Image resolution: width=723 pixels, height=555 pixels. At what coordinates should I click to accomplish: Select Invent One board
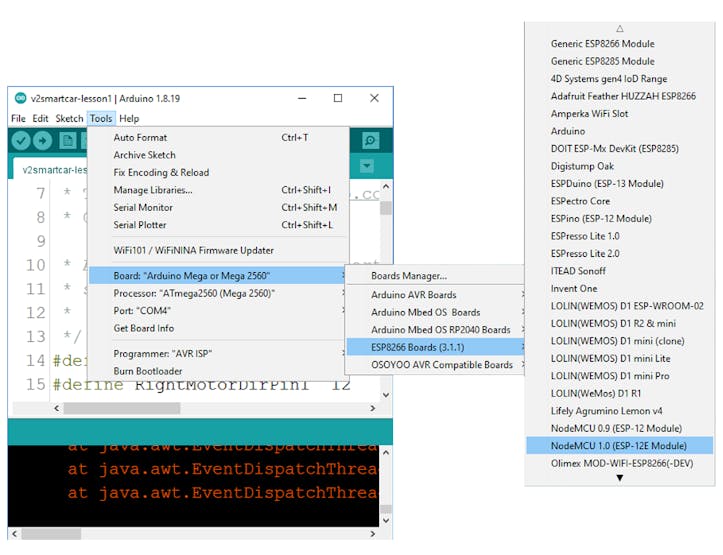tap(620, 289)
